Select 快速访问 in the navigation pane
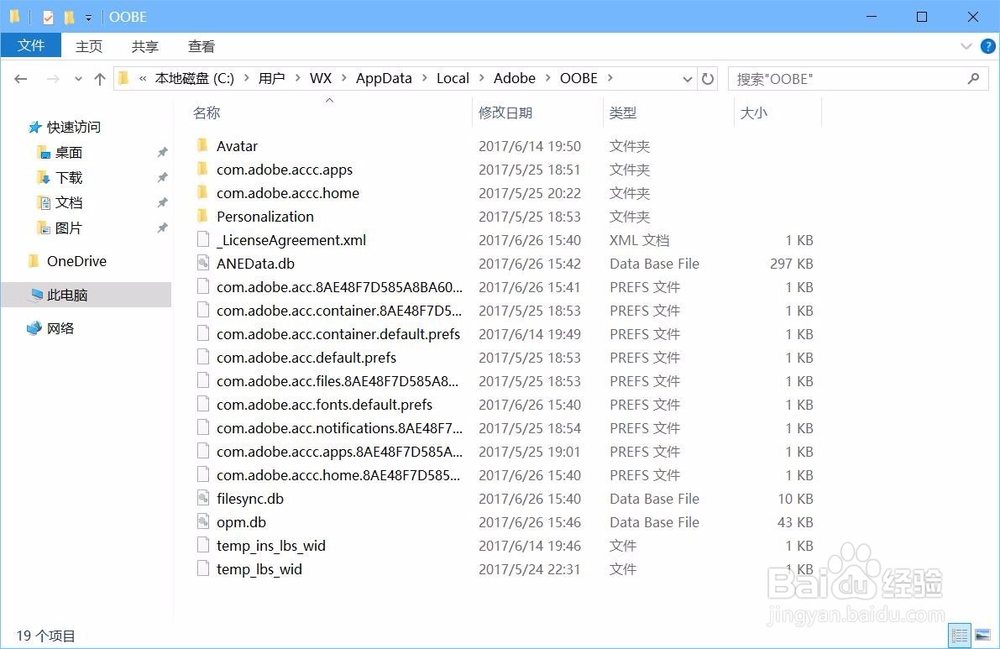Viewport: 1000px width, 649px height. point(73,128)
